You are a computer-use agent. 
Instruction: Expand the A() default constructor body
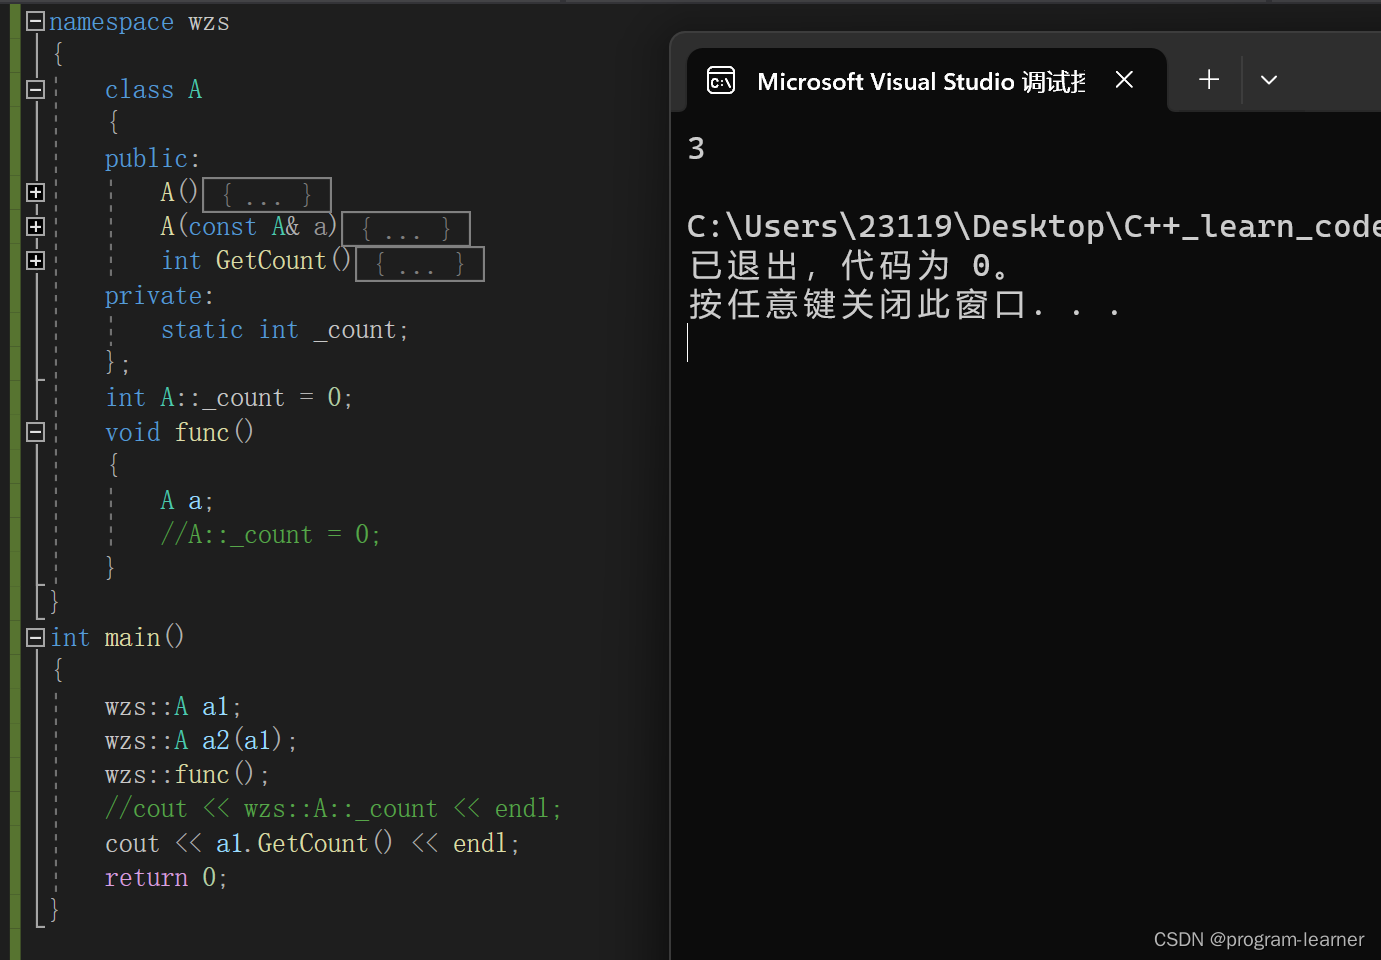35,192
